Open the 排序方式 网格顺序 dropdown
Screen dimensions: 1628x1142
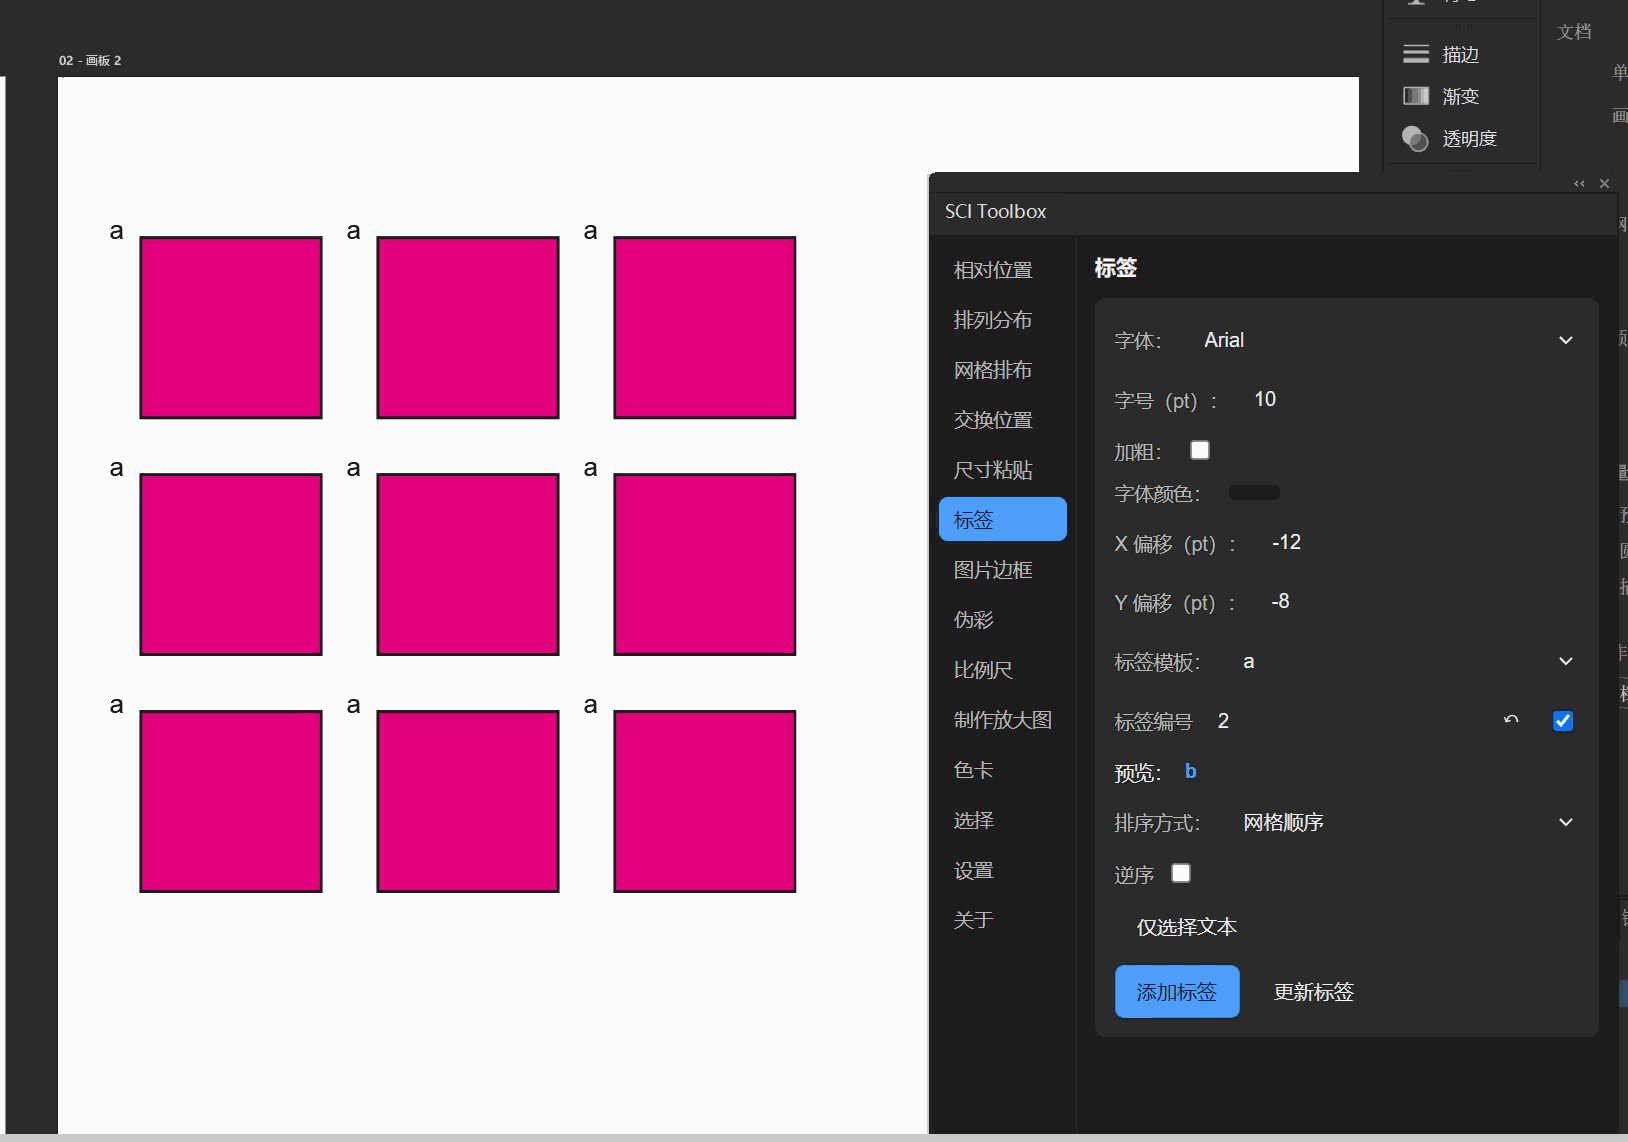click(x=1408, y=822)
